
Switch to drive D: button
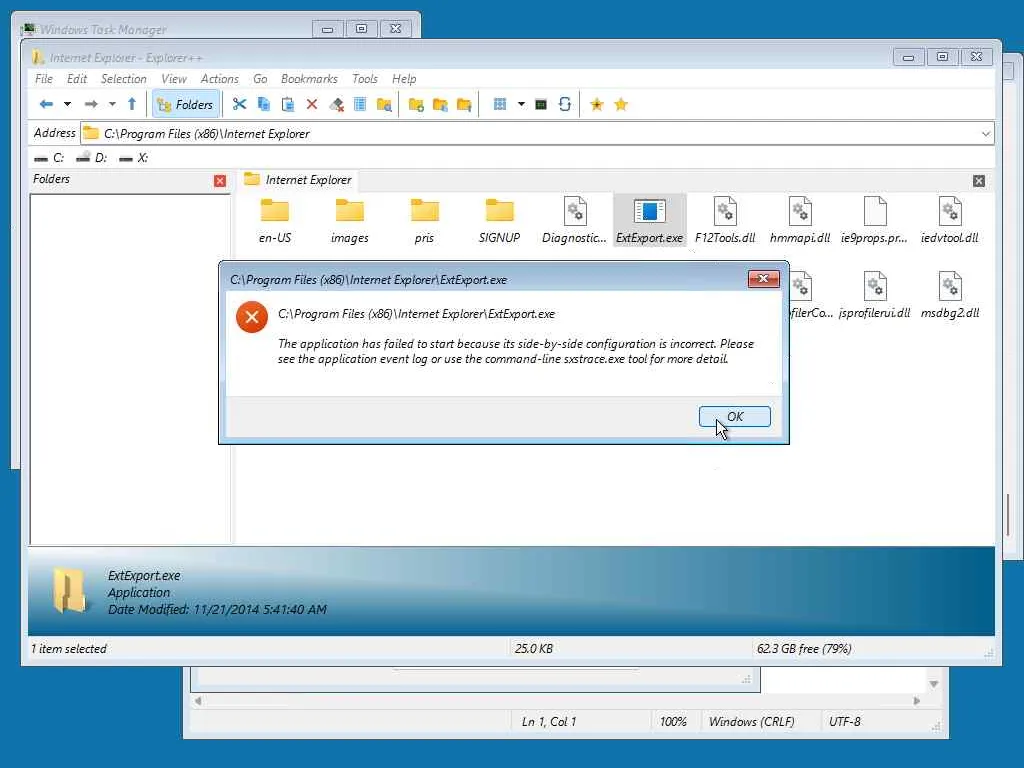(x=91, y=157)
